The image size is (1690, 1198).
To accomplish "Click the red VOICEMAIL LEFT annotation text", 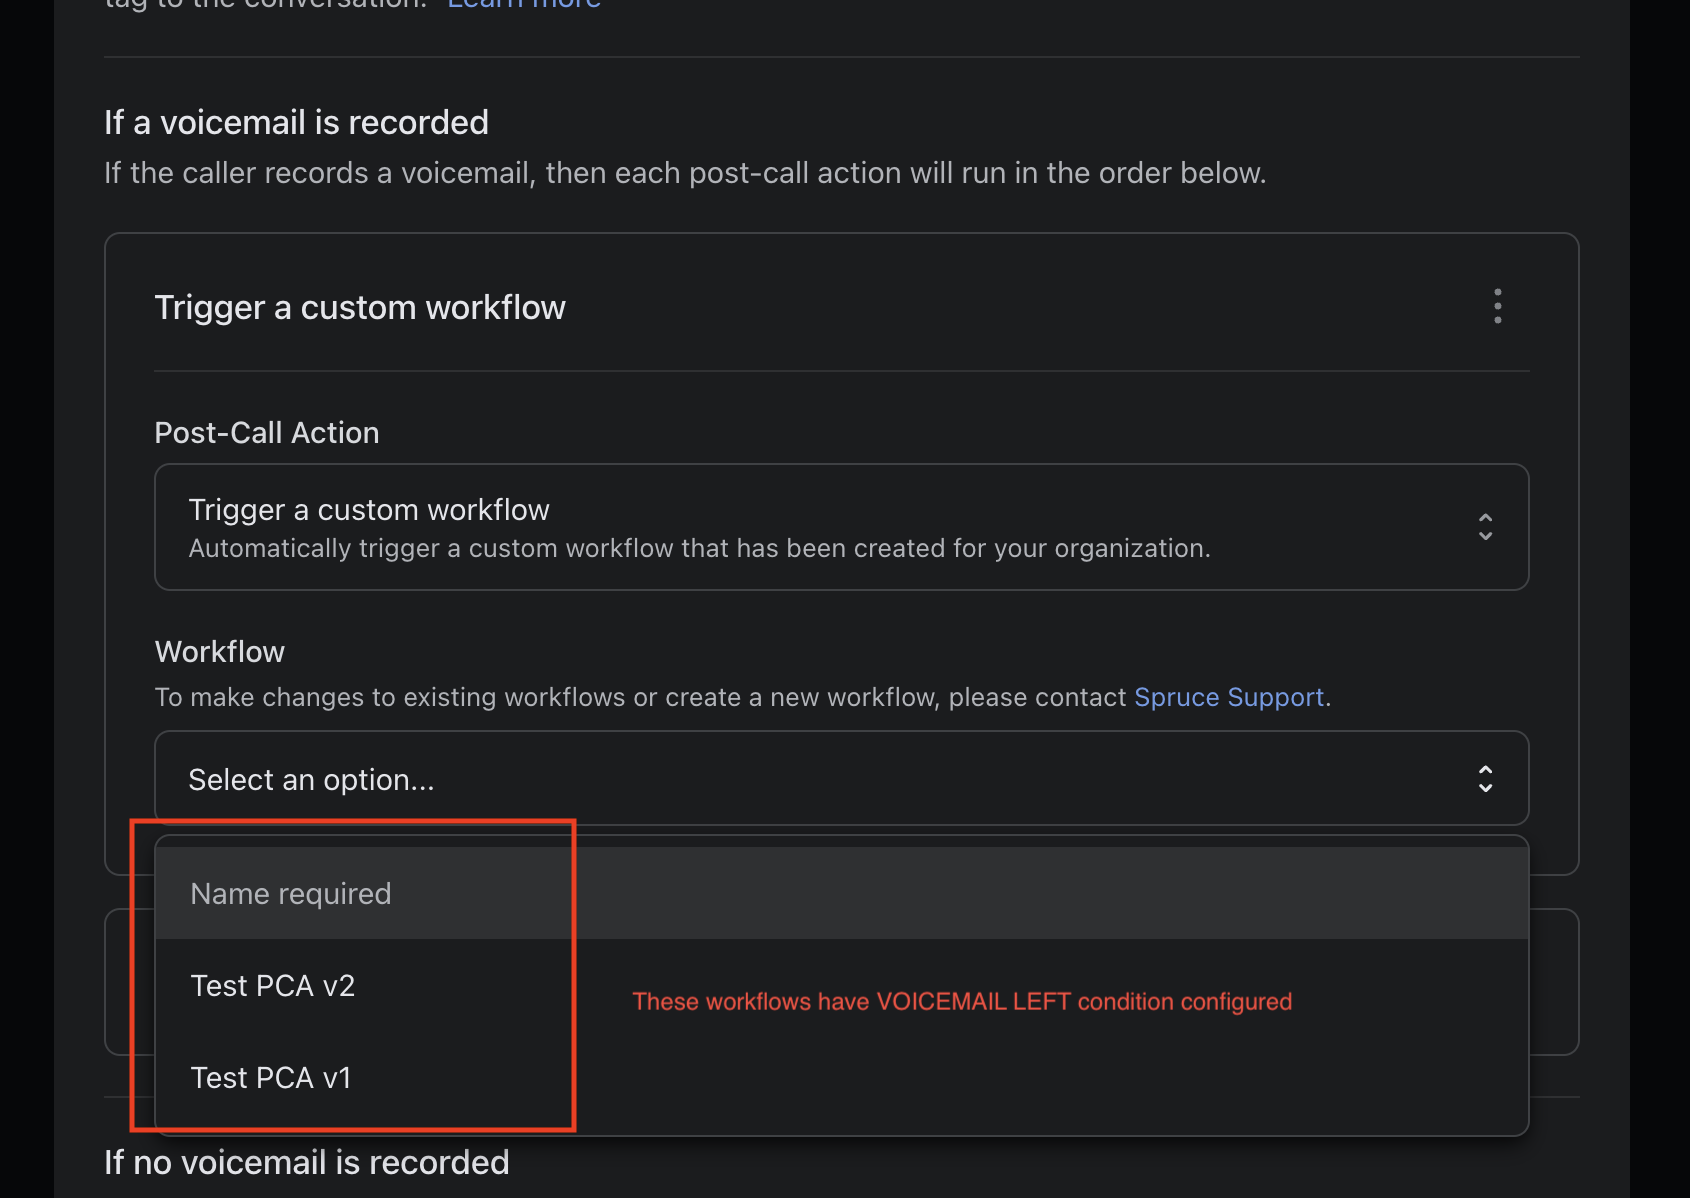I will point(962,1002).
